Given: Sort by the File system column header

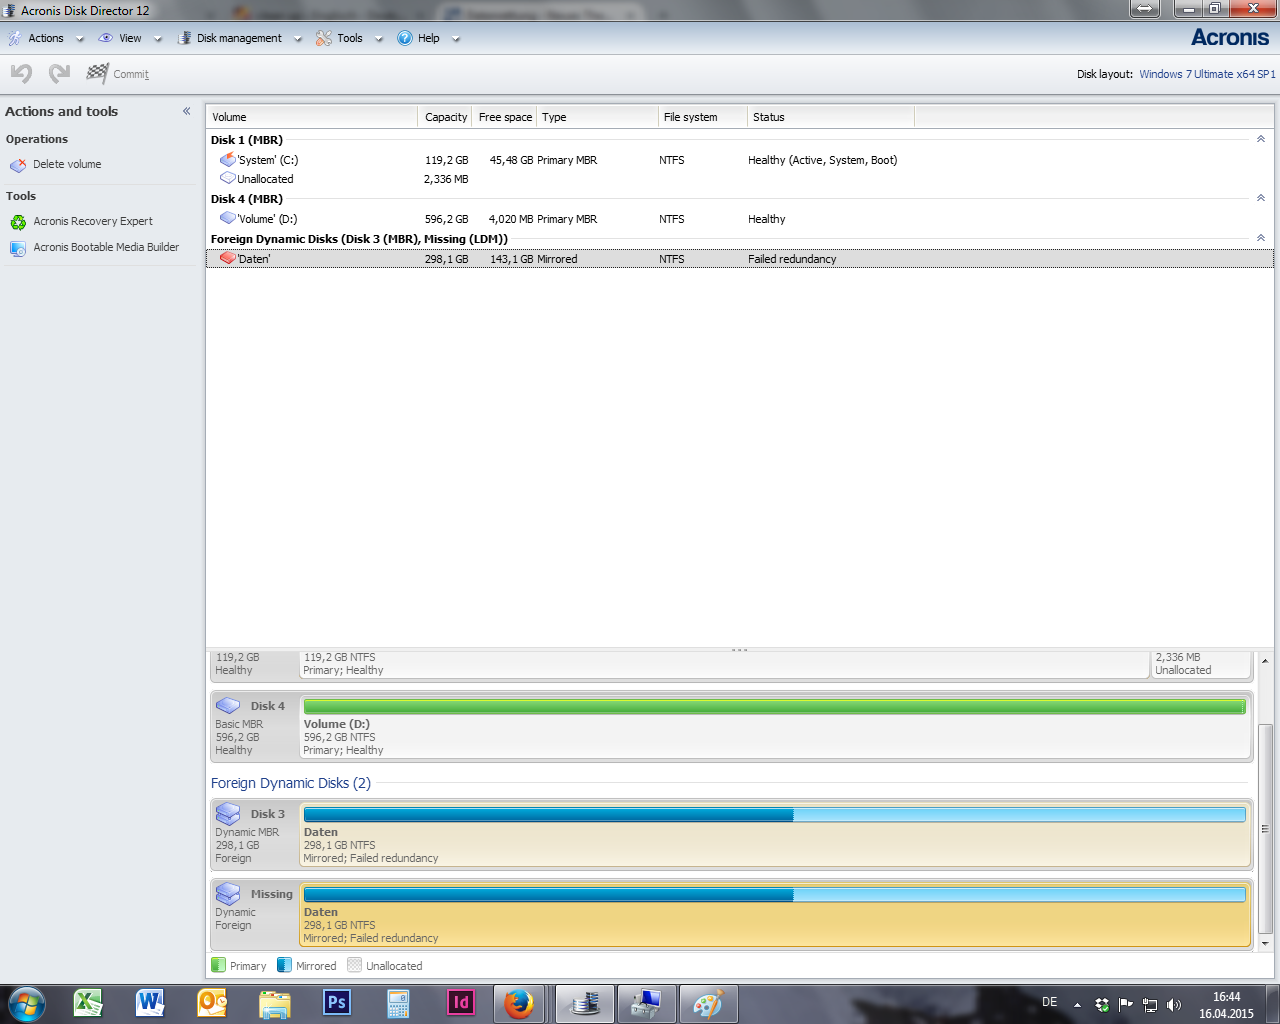Looking at the screenshot, I should (x=703, y=117).
